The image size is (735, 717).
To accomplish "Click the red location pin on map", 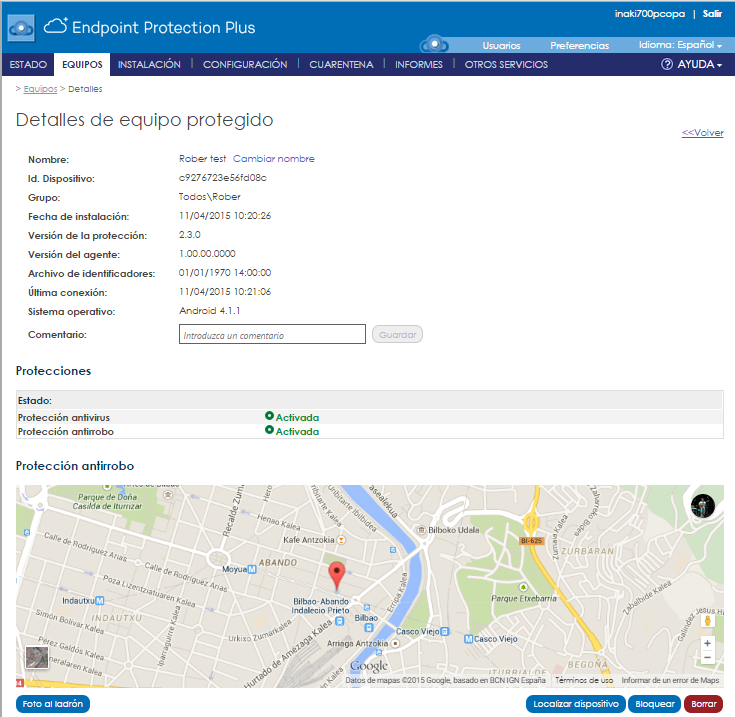I will point(337,576).
